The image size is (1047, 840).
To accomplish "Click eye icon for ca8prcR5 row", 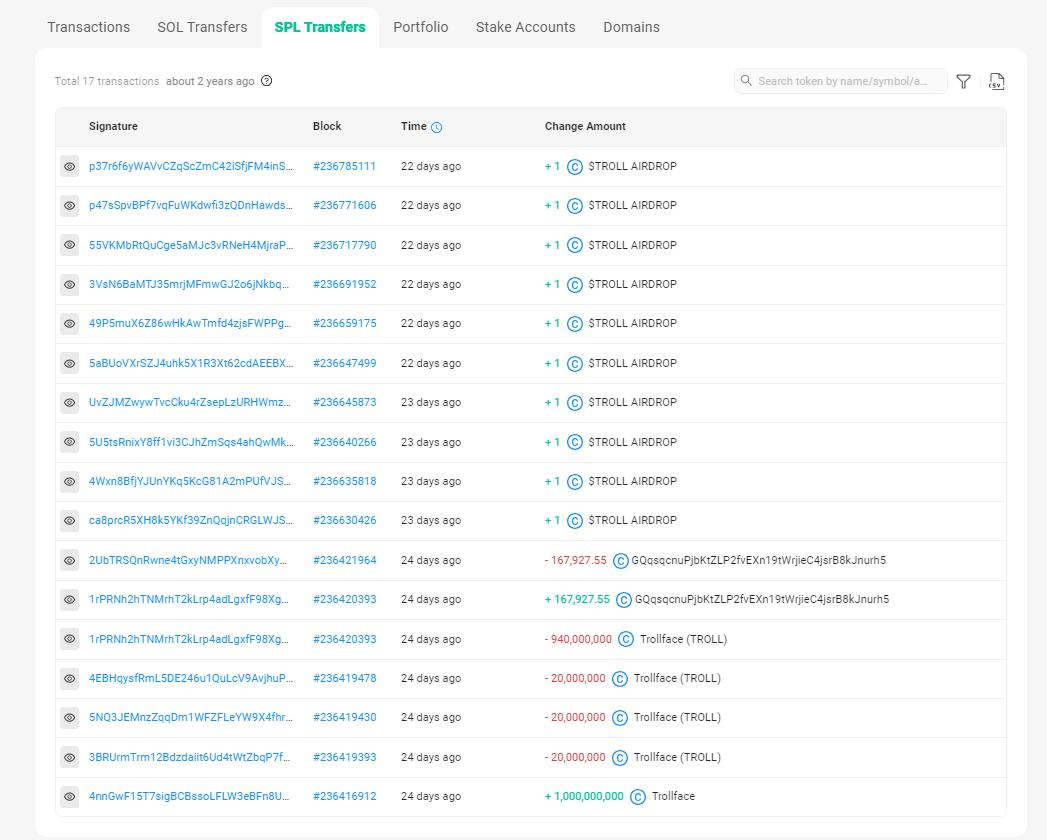I will tap(69, 520).
